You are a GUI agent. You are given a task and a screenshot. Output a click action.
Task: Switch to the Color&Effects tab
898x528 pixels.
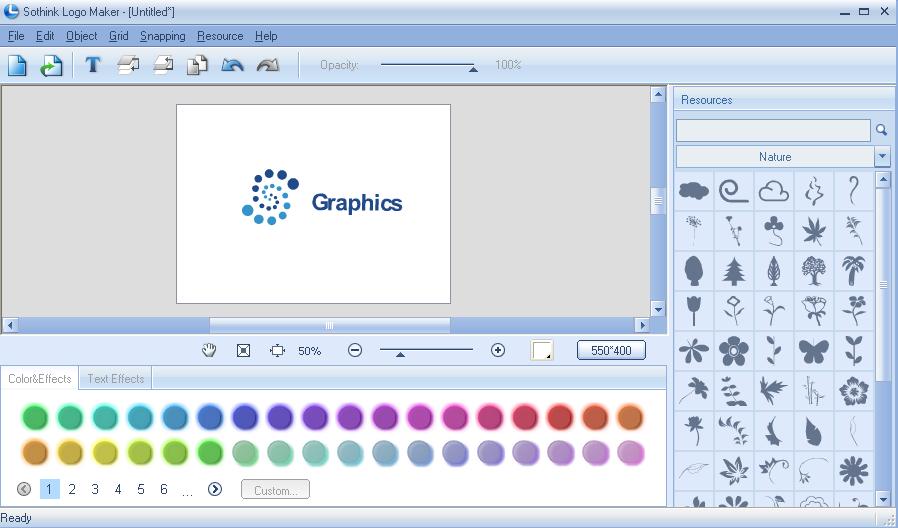pyautogui.click(x=40, y=379)
